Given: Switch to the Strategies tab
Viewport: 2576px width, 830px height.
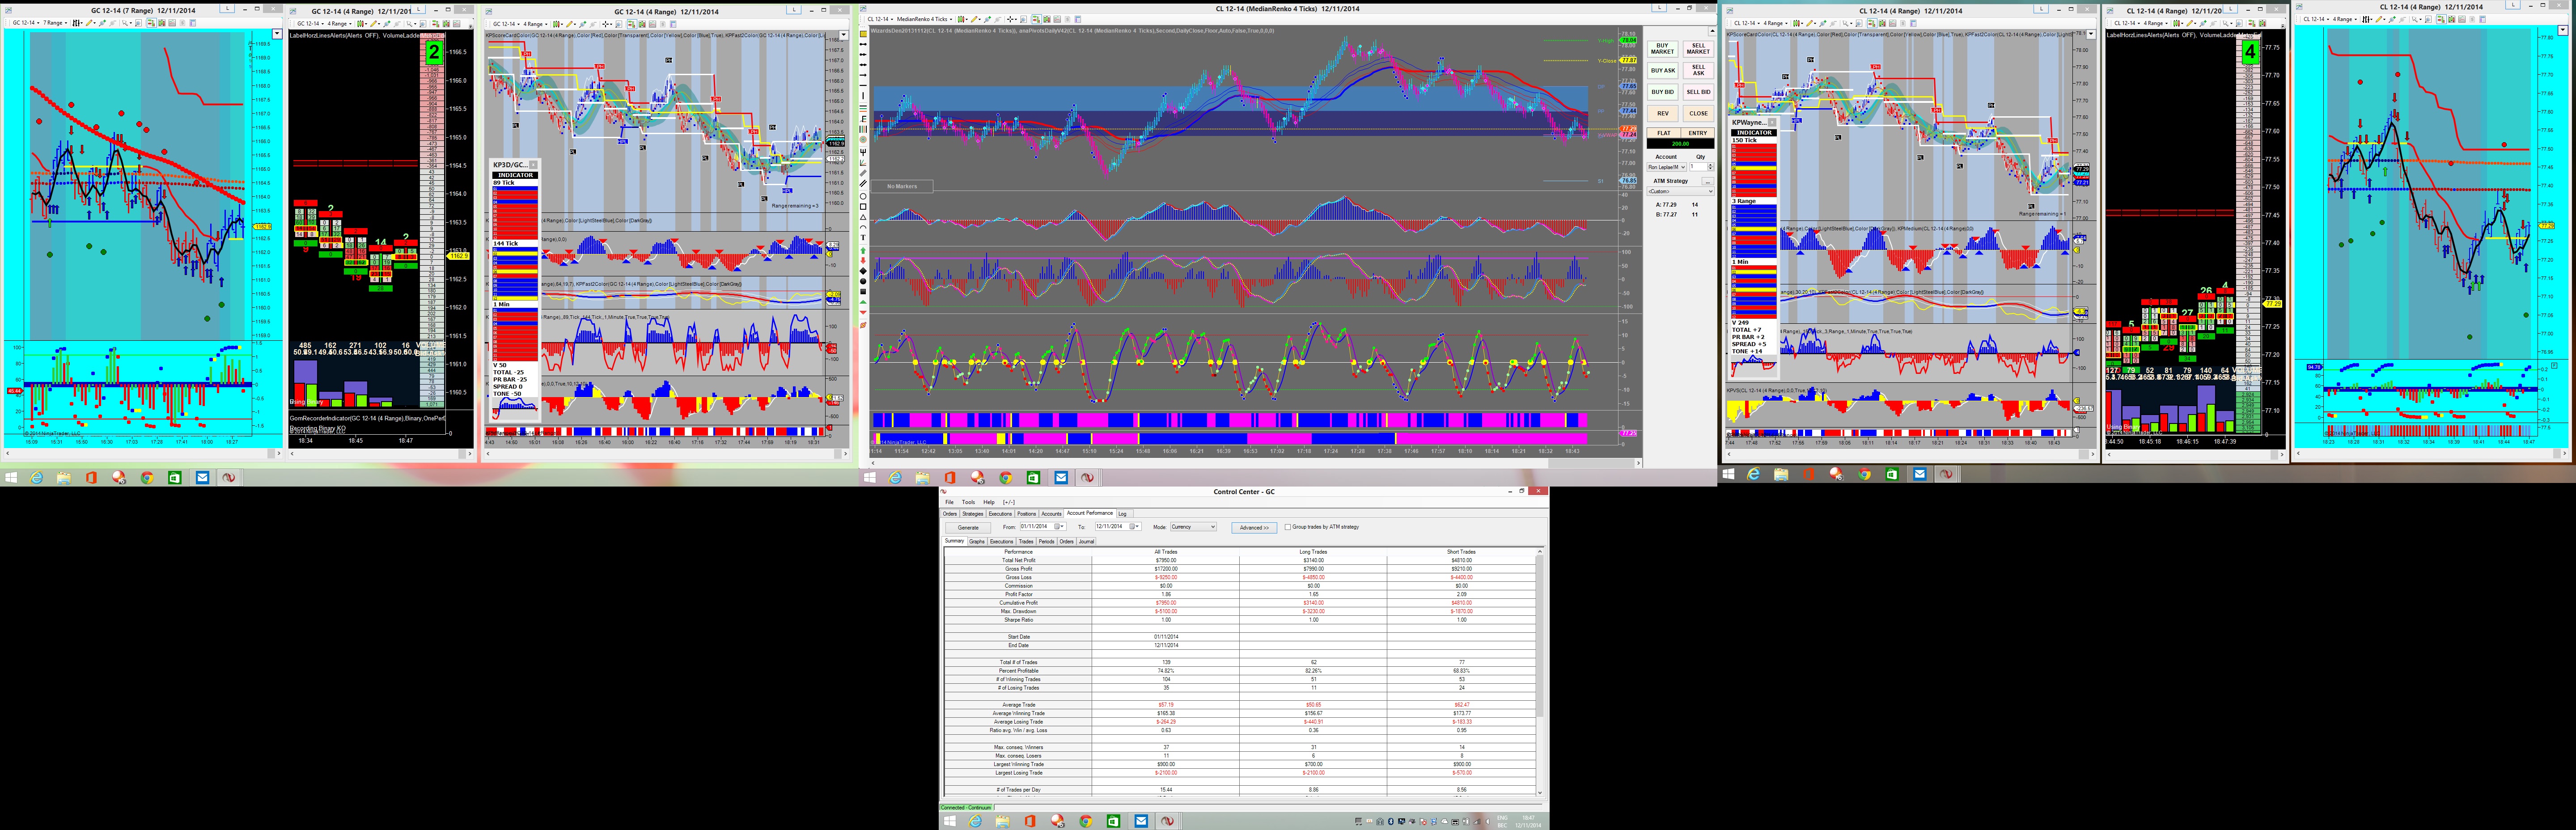Looking at the screenshot, I should (973, 514).
